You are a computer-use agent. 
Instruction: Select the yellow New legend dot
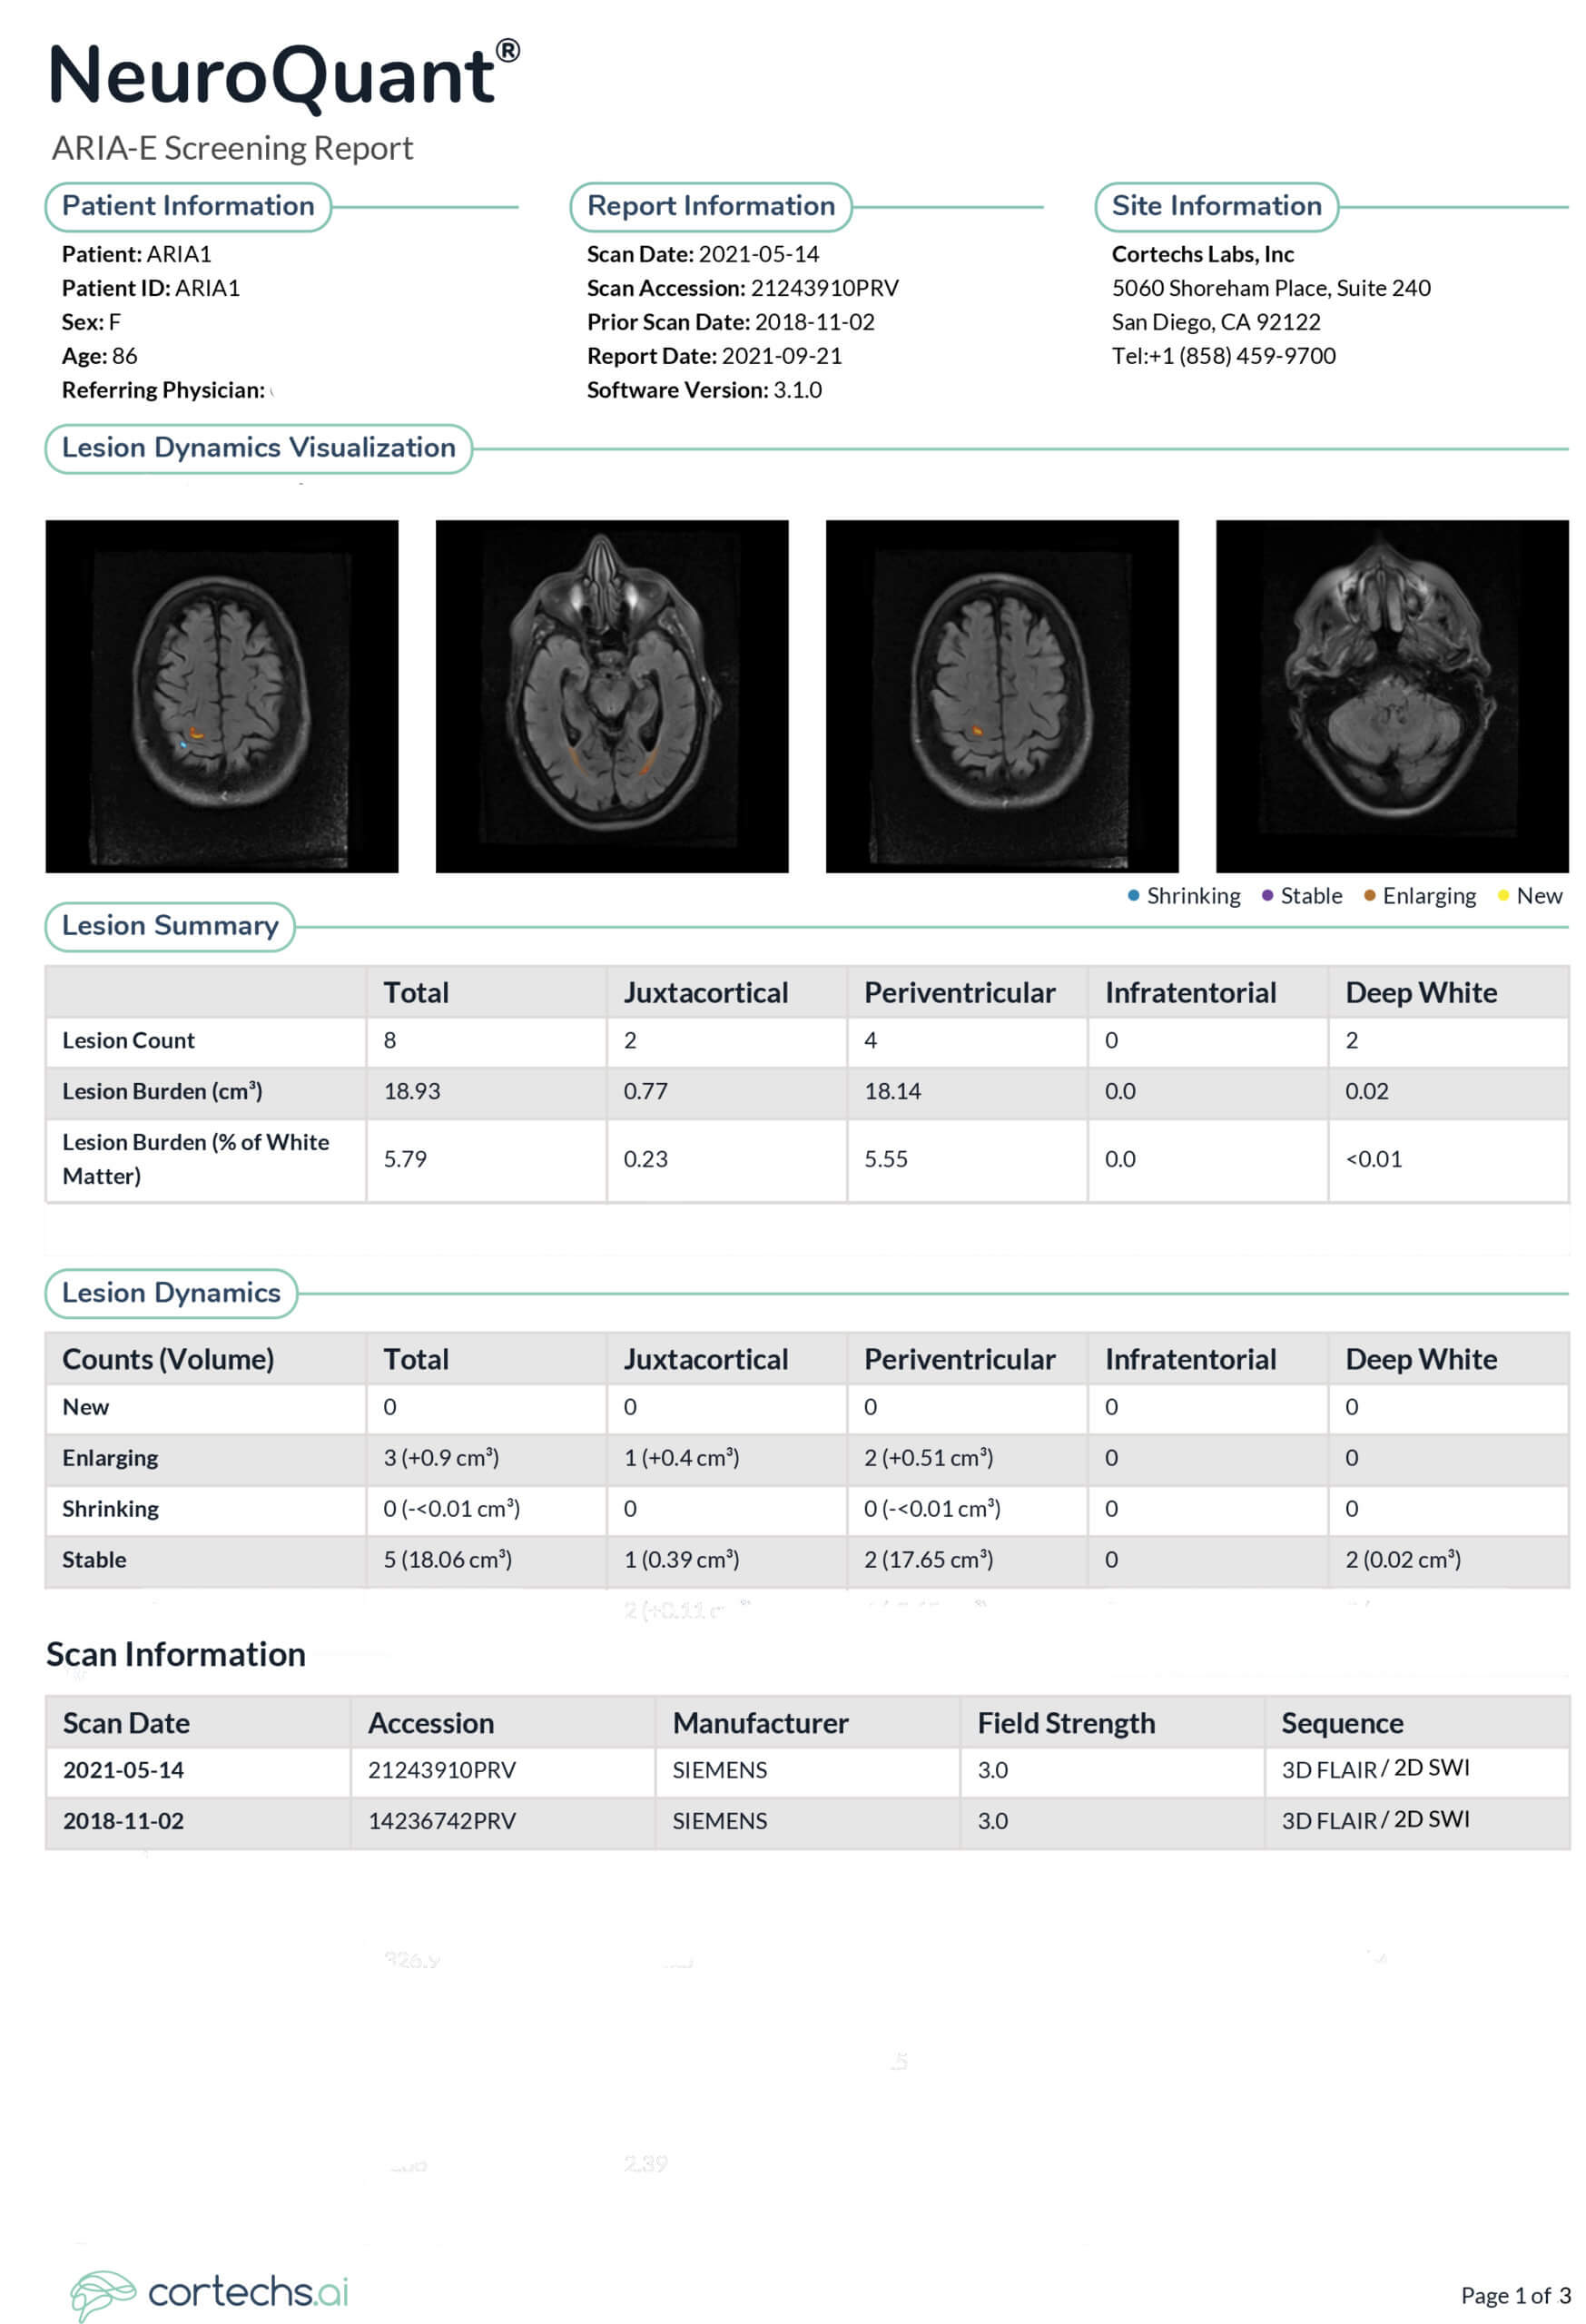pyautogui.click(x=1502, y=895)
